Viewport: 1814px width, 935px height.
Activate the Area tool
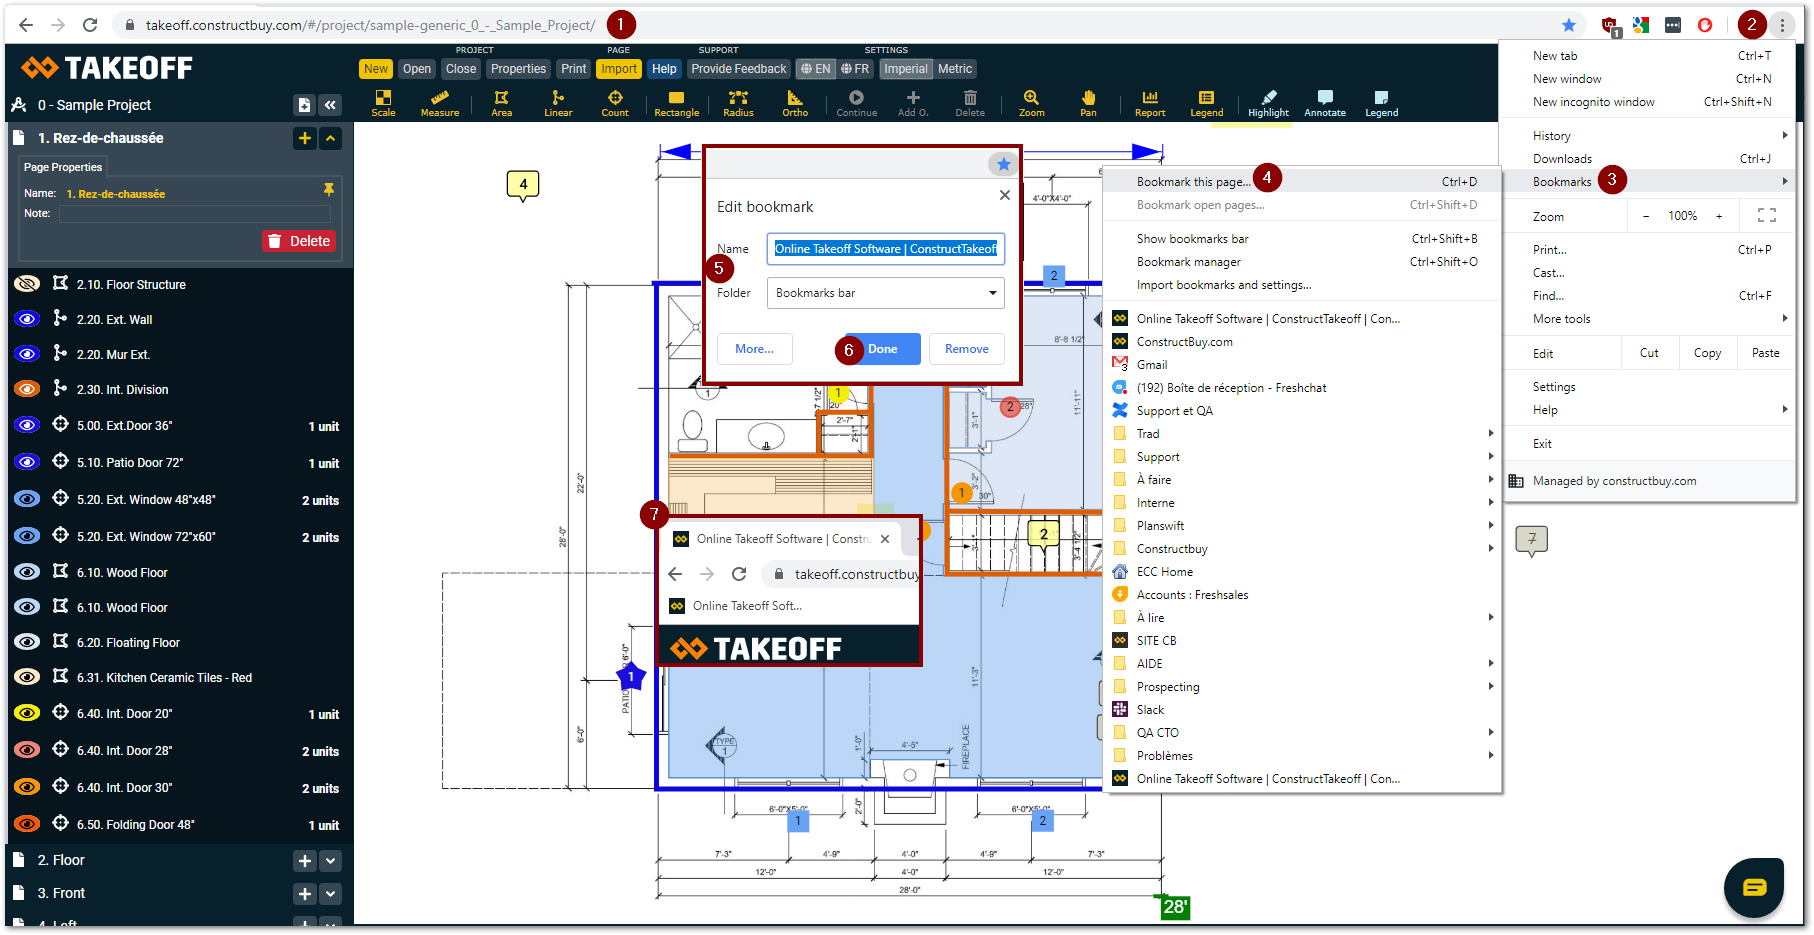click(501, 102)
